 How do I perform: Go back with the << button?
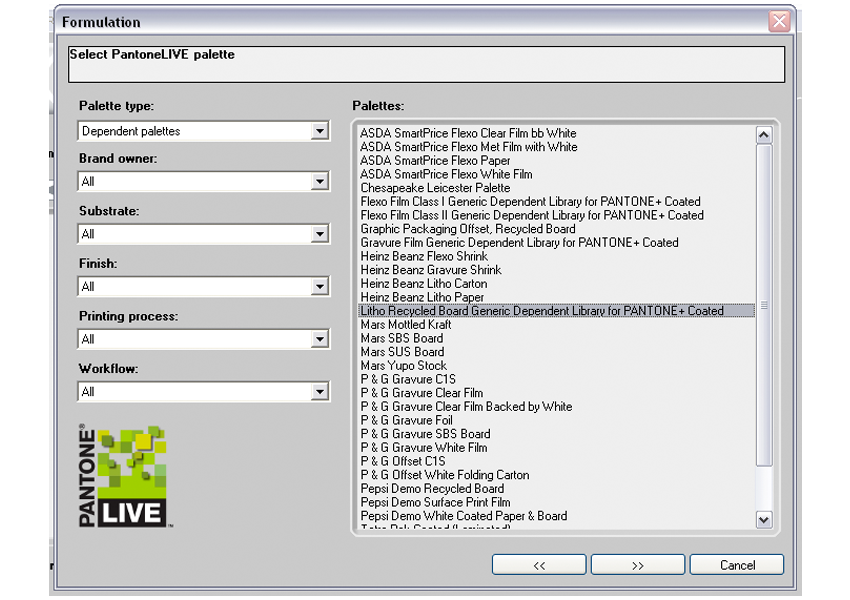[x=539, y=565]
